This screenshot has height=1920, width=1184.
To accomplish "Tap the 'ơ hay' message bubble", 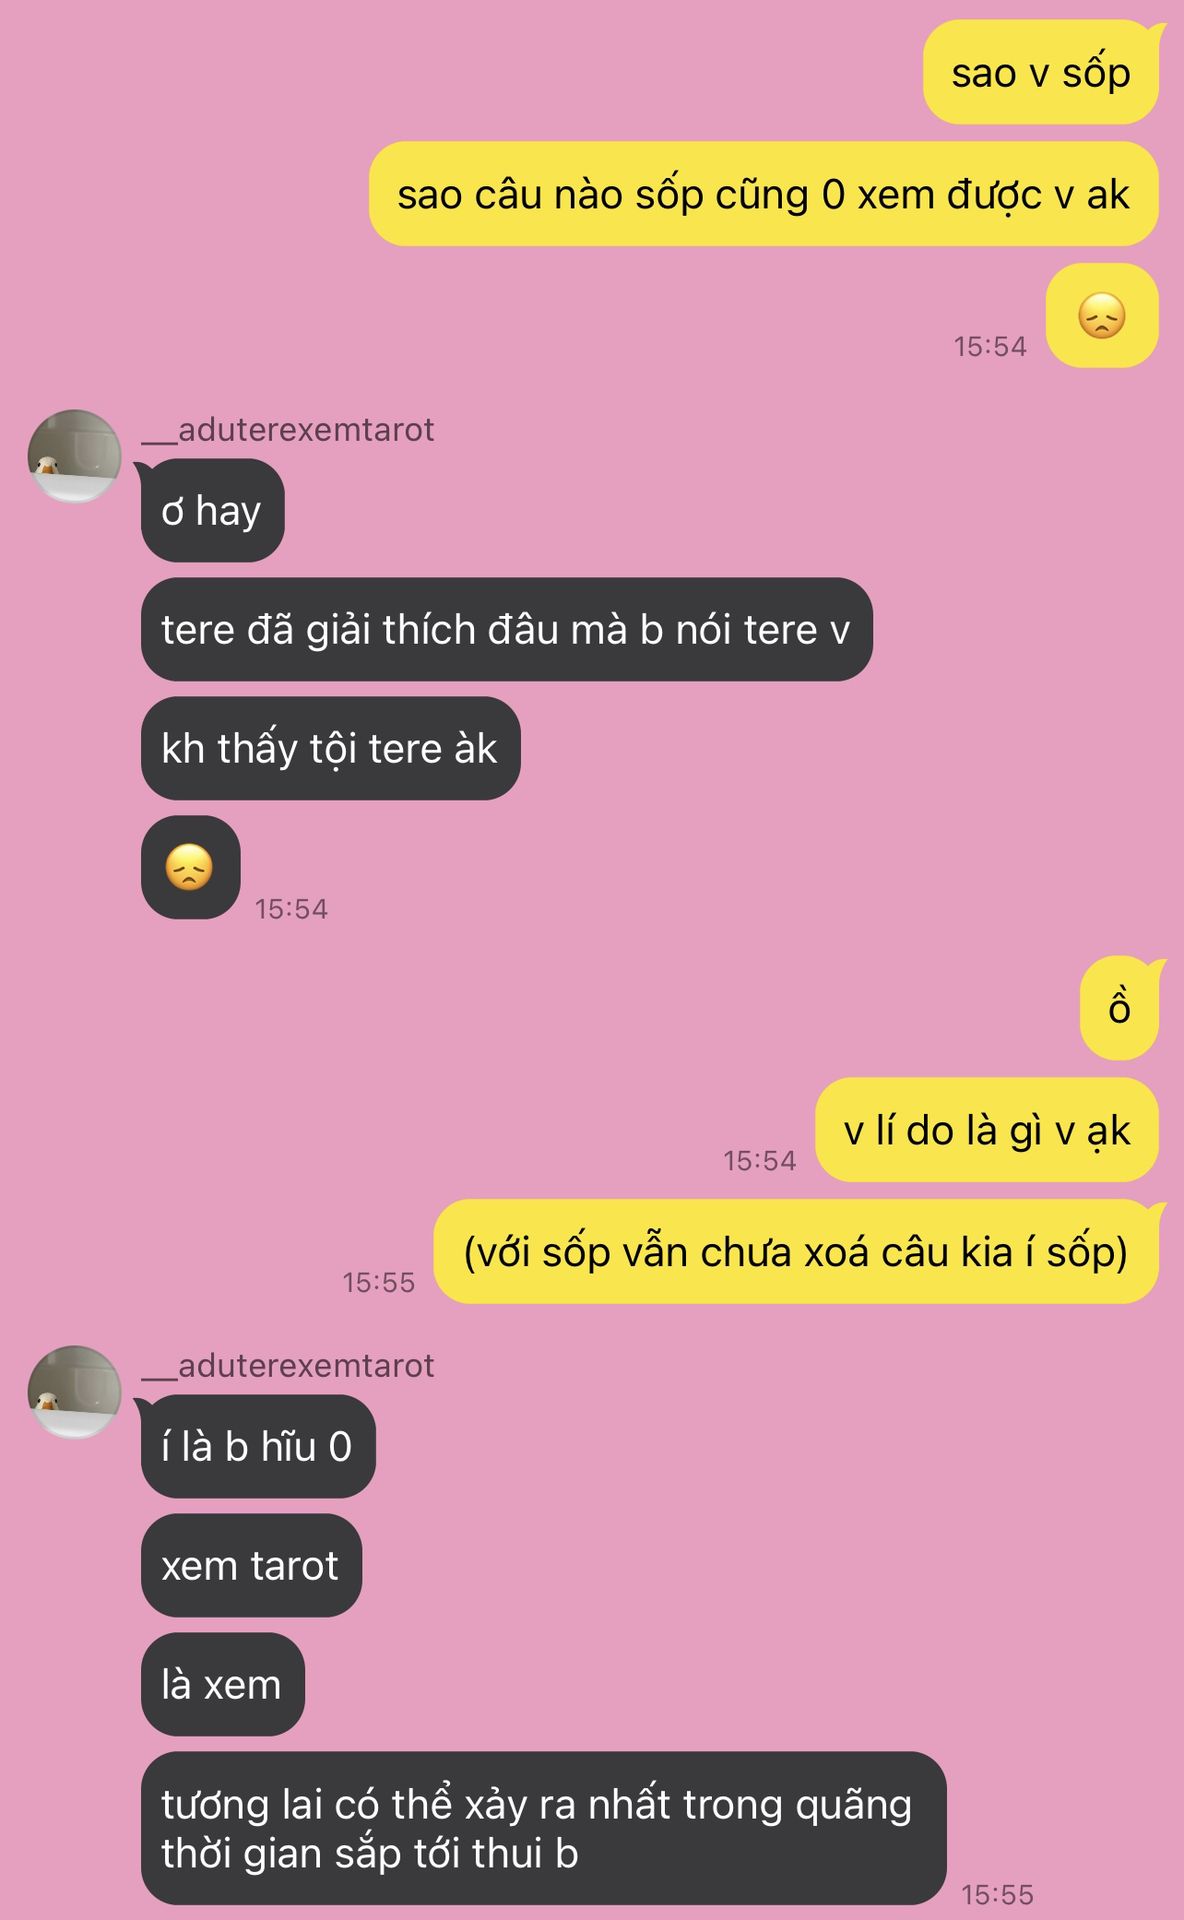I will (x=212, y=510).
